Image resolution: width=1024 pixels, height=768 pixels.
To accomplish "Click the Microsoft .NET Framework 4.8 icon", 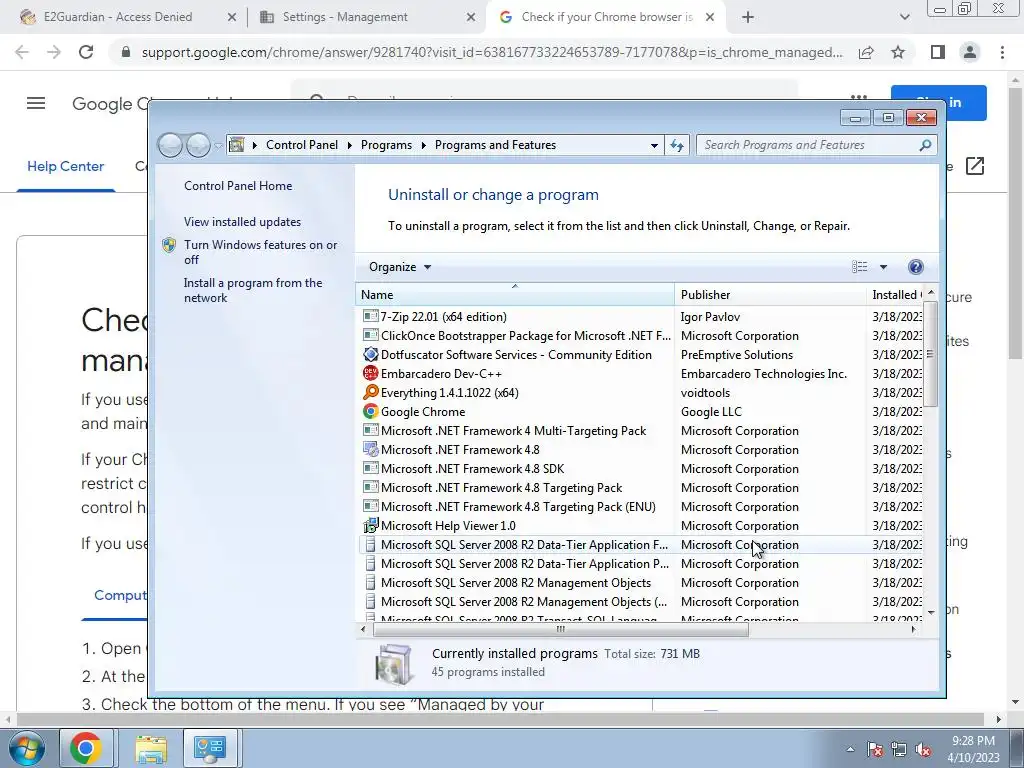I will click(370, 449).
